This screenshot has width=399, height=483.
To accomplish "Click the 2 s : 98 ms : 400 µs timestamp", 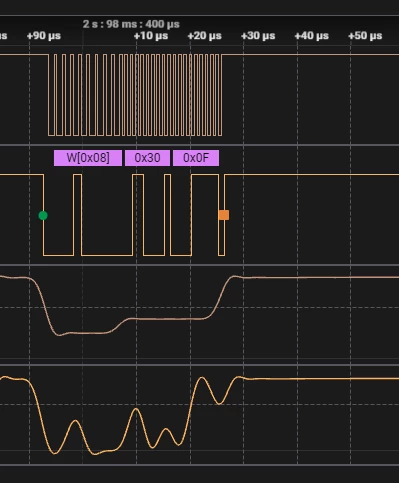I will pyautogui.click(x=131, y=24).
